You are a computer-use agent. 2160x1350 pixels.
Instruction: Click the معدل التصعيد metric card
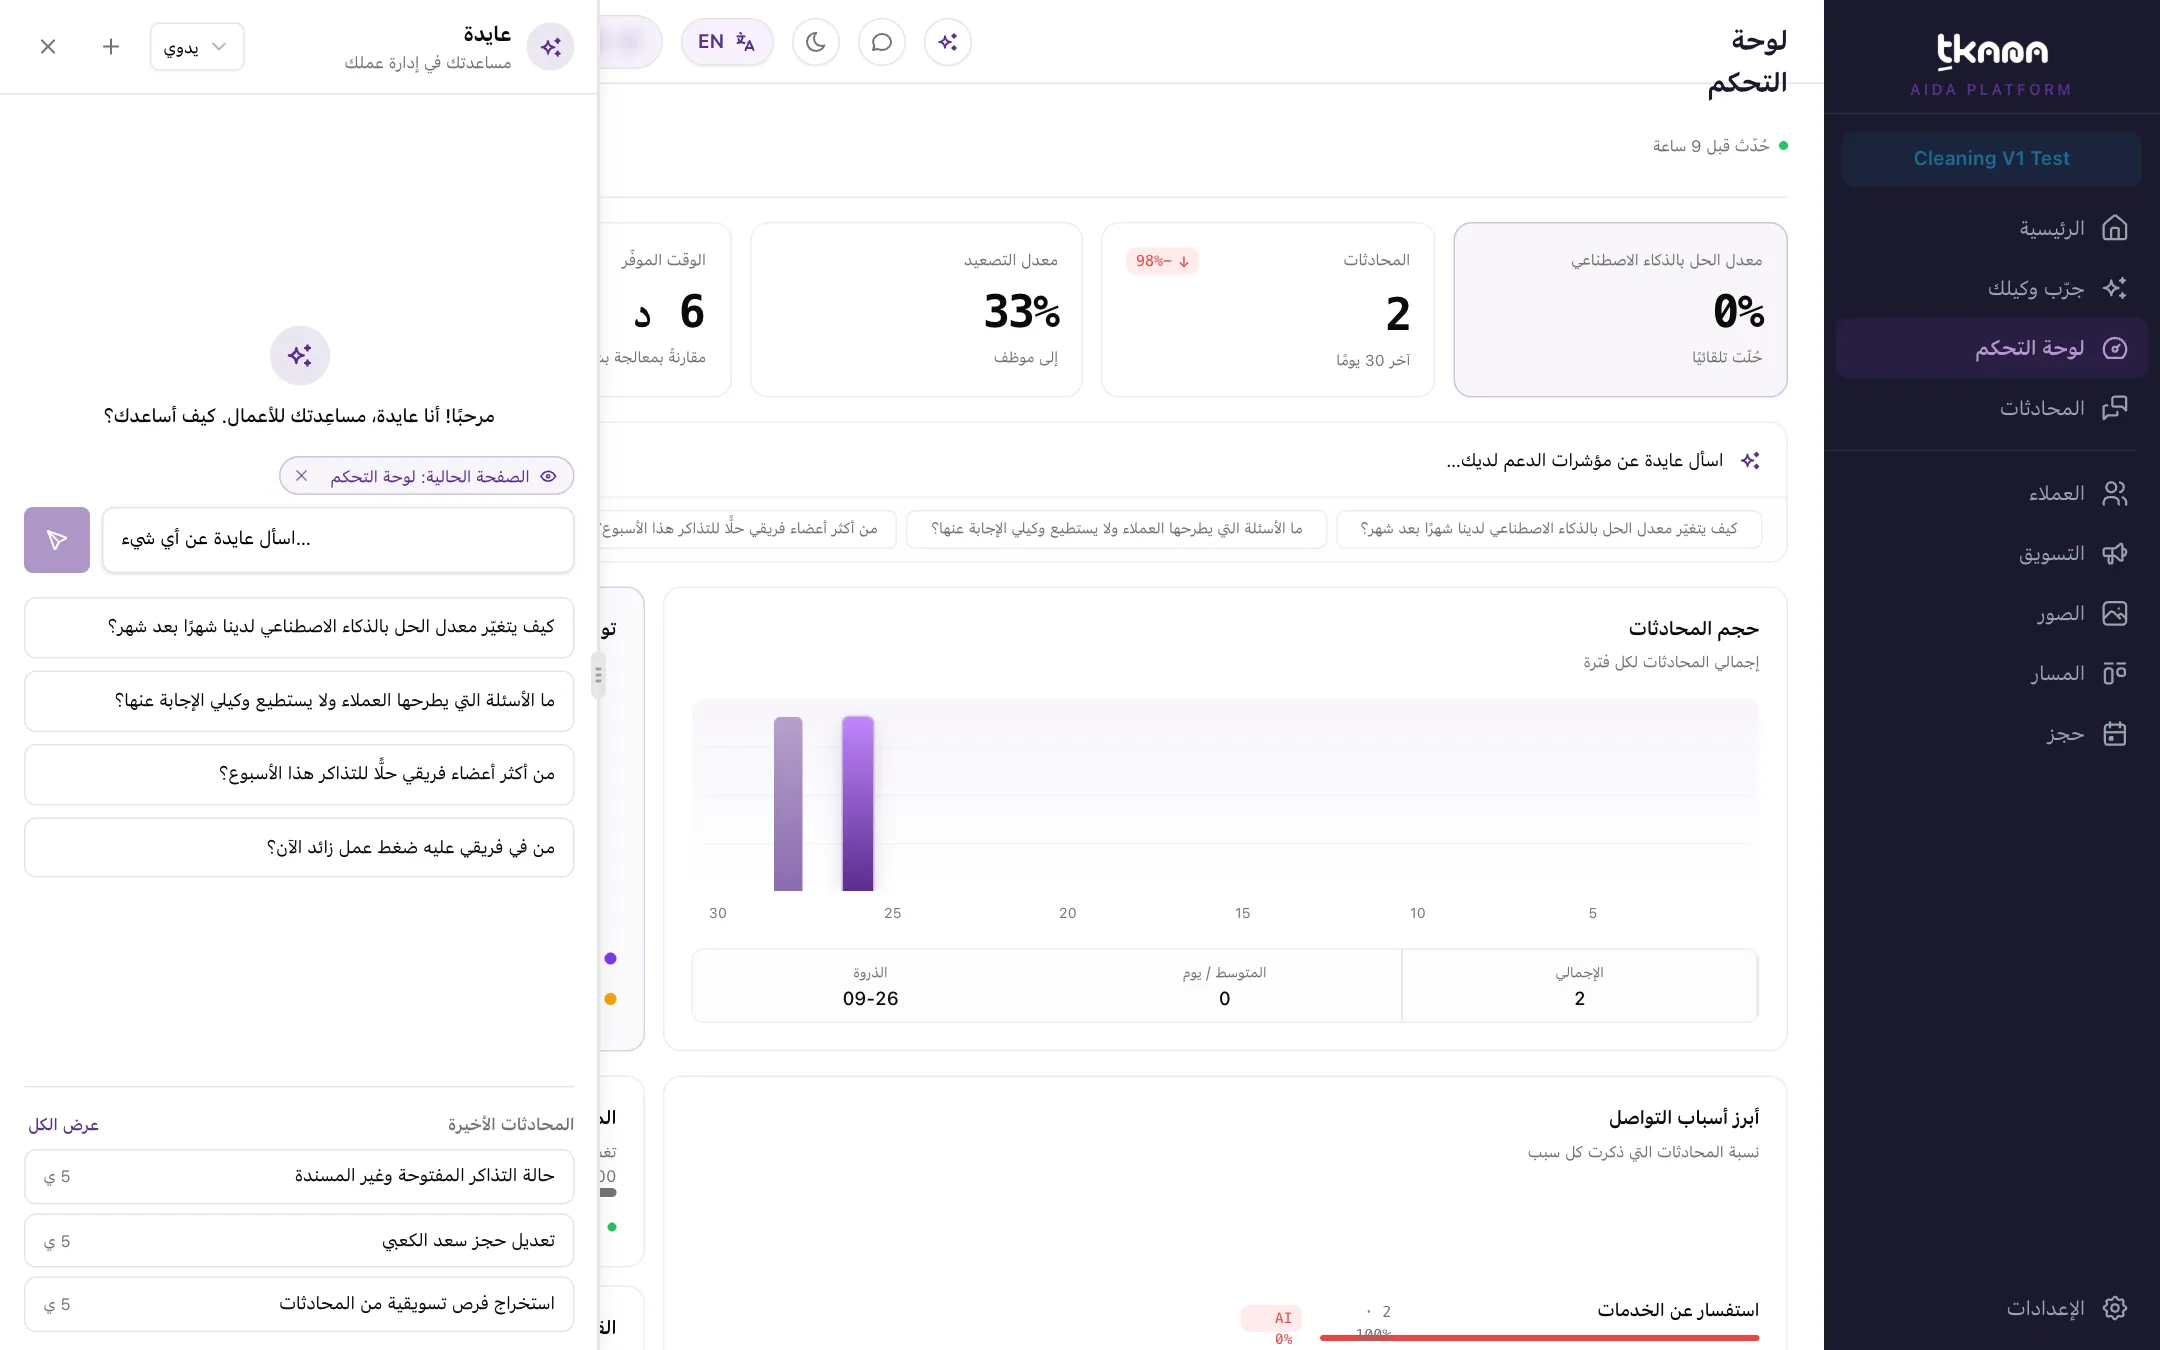click(916, 310)
